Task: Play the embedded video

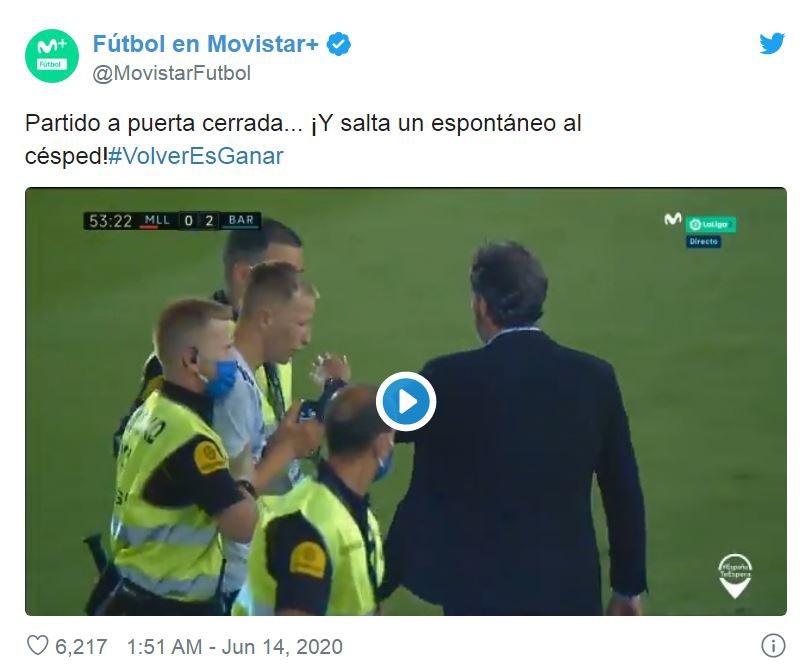Action: (406, 401)
